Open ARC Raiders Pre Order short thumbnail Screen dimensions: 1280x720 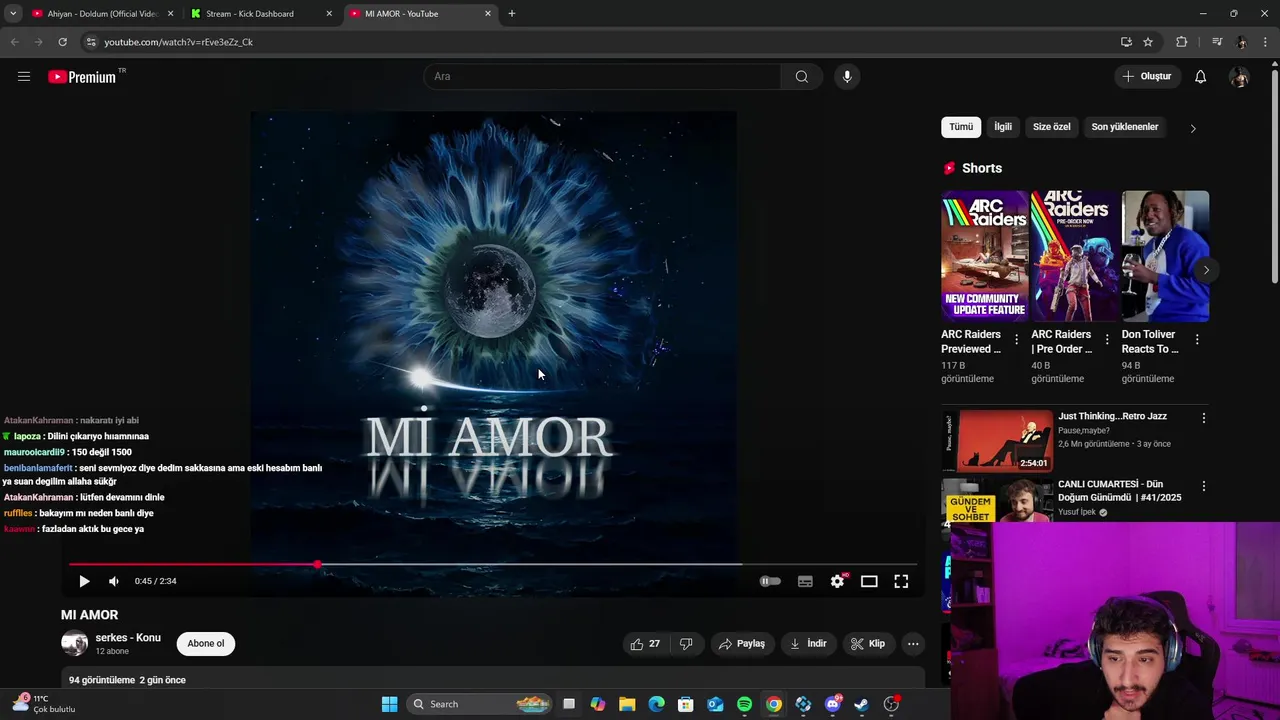[x=1075, y=256]
